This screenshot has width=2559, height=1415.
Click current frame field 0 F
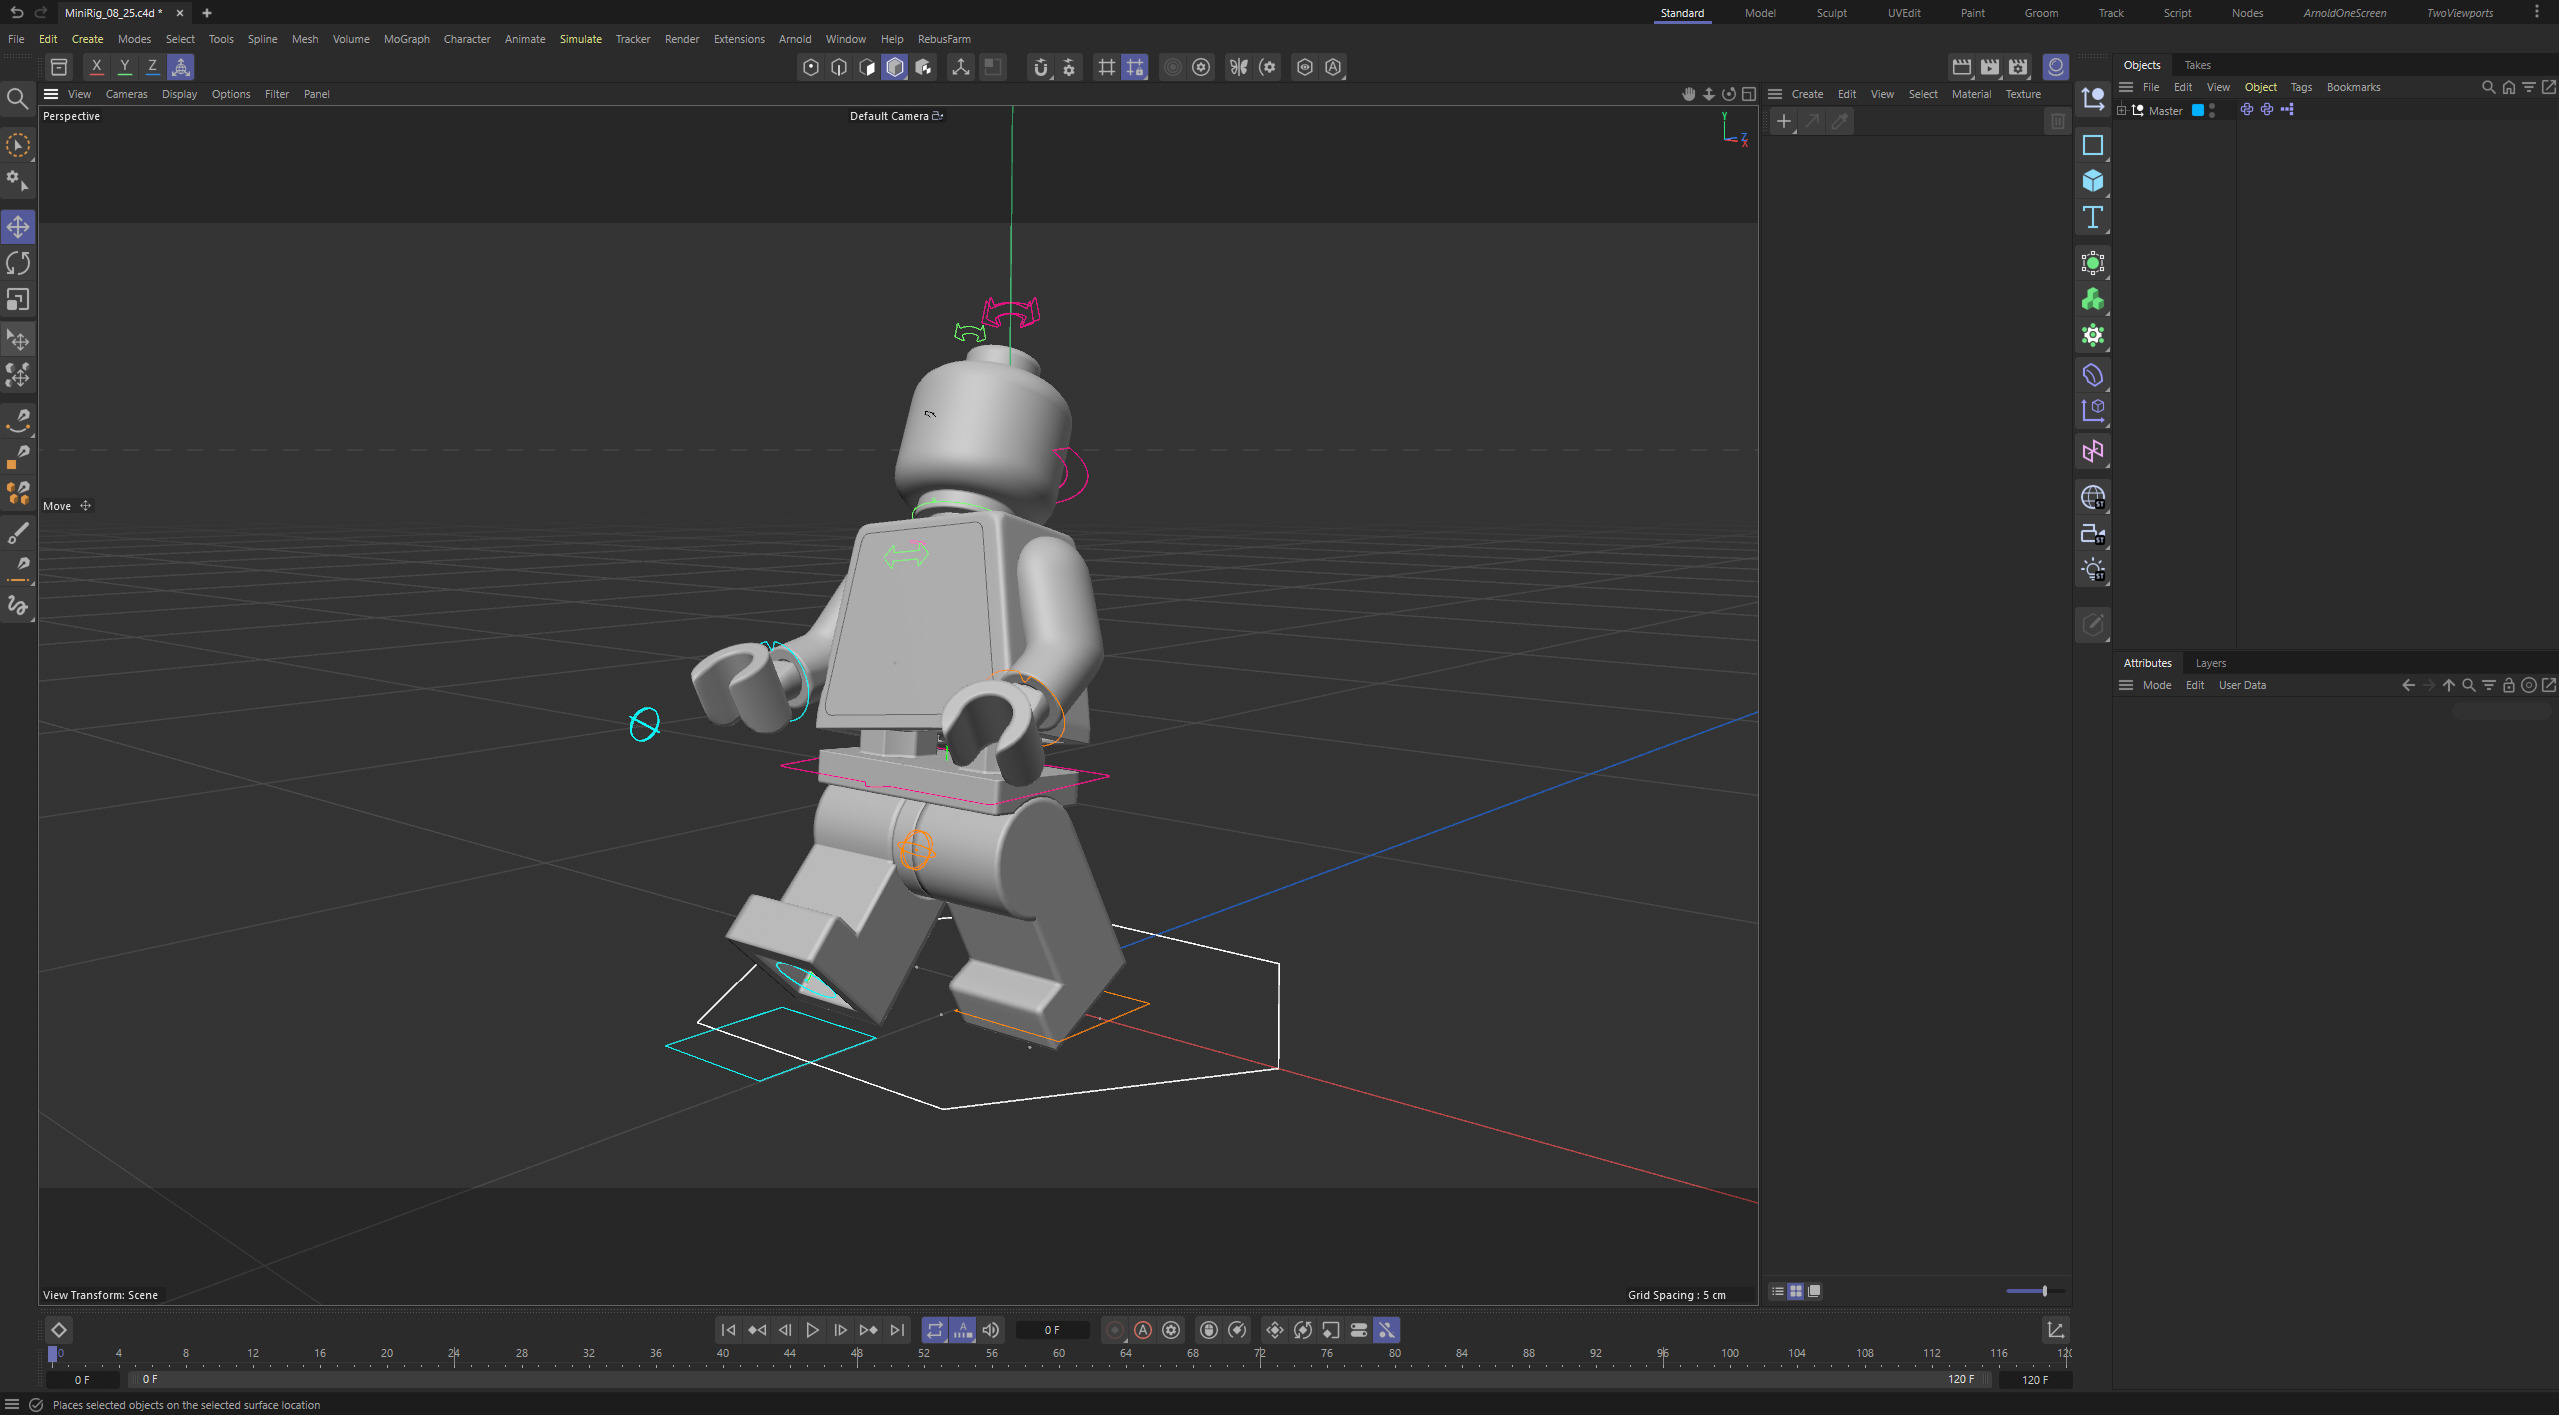coord(1052,1330)
